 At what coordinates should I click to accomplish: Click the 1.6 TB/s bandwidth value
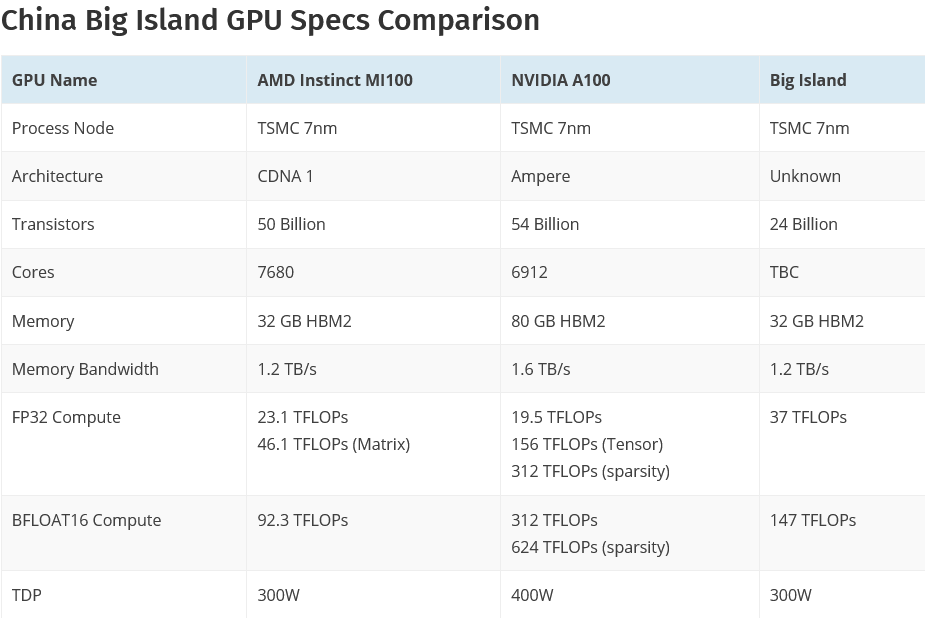(540, 369)
